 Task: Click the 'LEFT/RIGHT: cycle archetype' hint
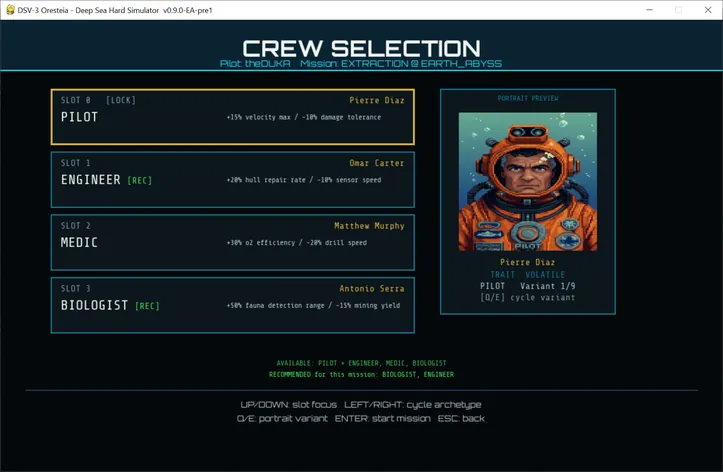(x=413, y=405)
